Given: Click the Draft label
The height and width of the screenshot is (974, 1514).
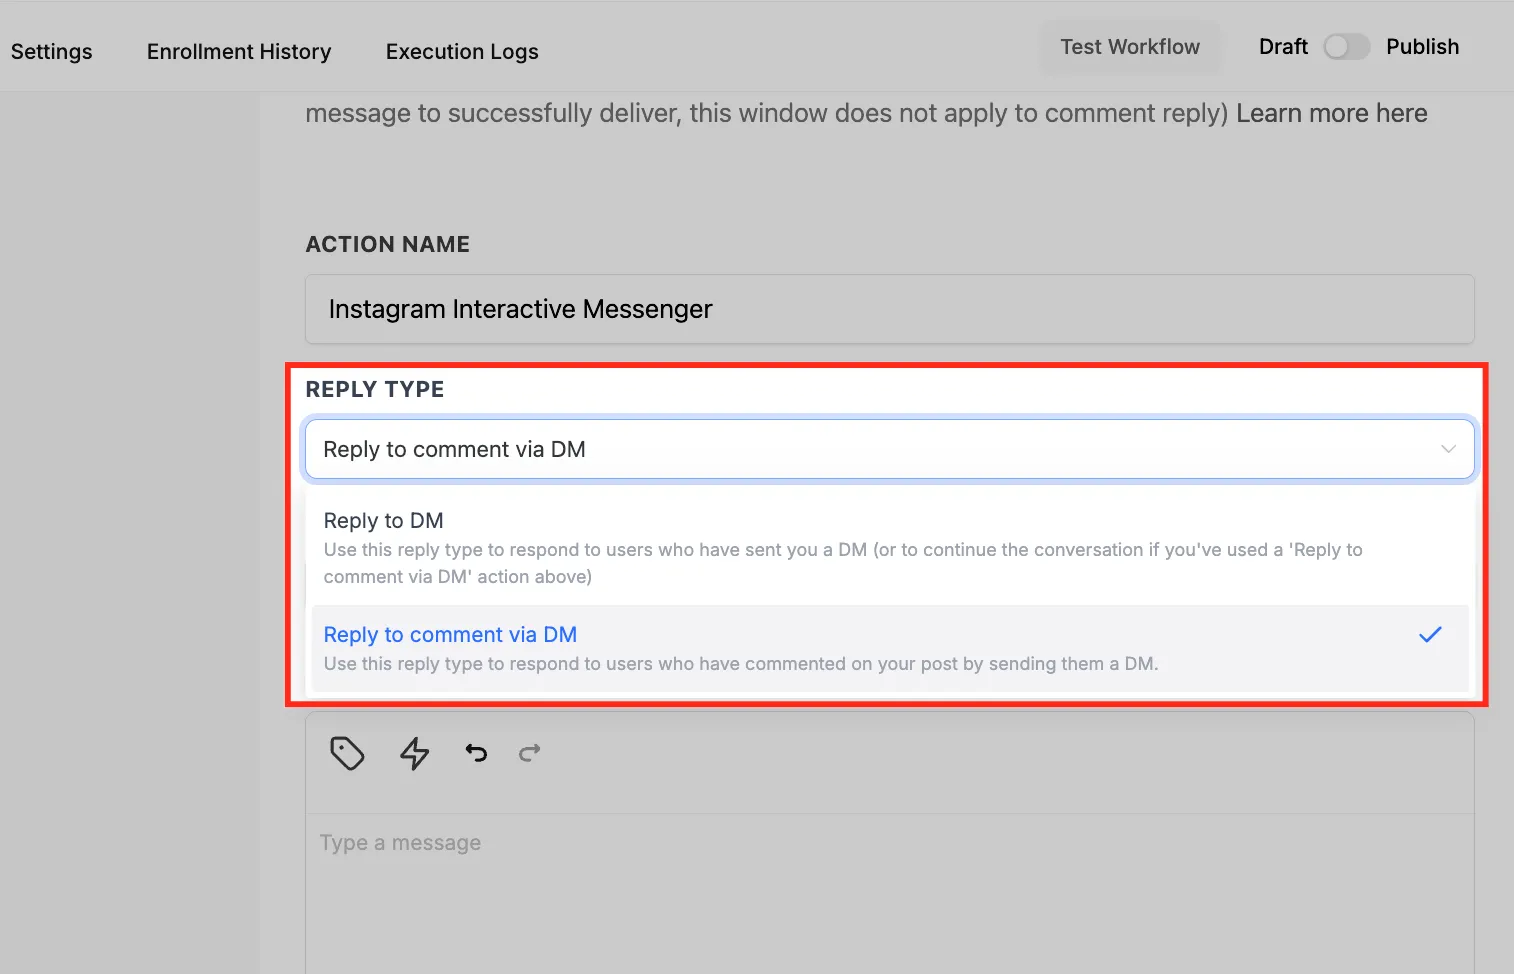Looking at the screenshot, I should click(x=1283, y=47).
